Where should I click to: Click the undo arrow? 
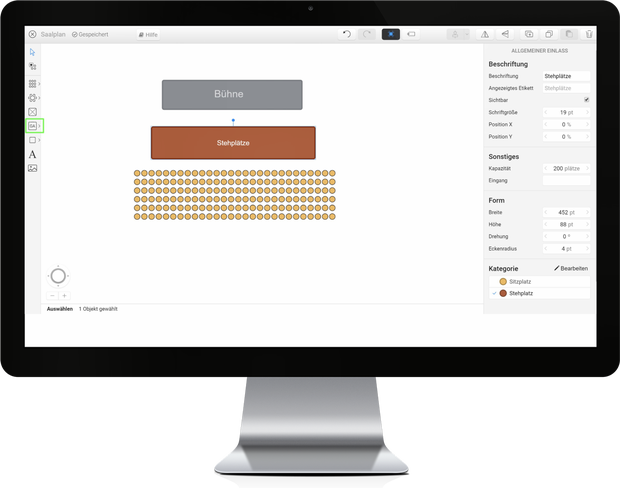click(x=347, y=34)
